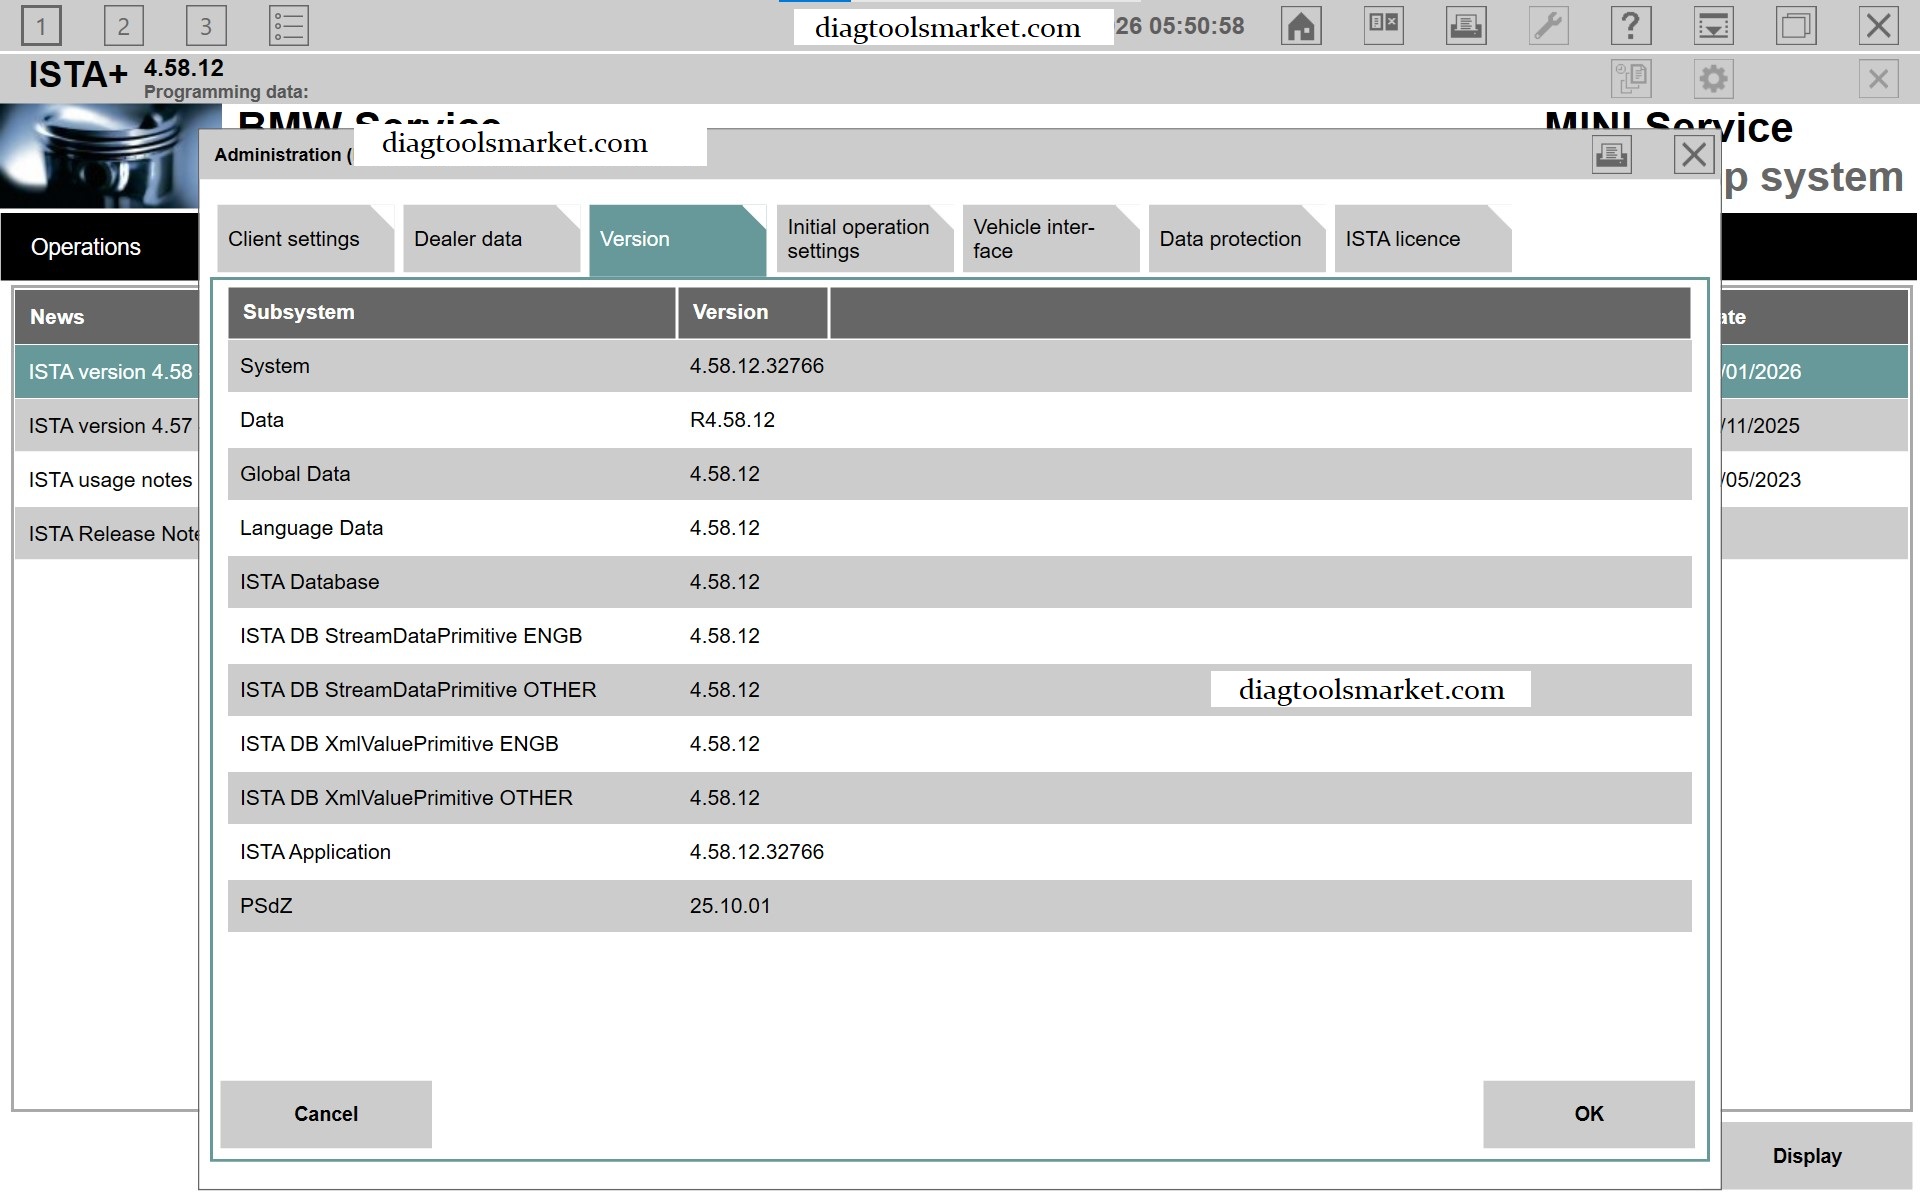Select diagnostic session slot 1
The image size is (1920, 1200).
coord(41,26)
